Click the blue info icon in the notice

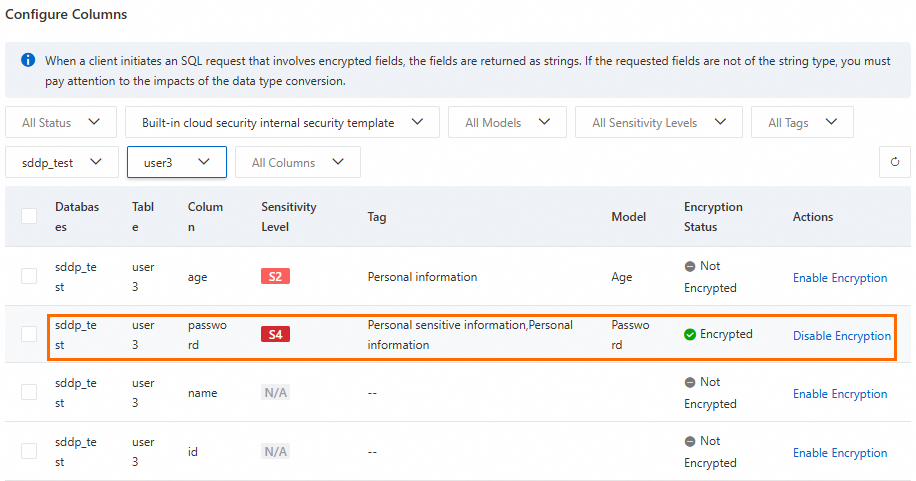point(28,61)
